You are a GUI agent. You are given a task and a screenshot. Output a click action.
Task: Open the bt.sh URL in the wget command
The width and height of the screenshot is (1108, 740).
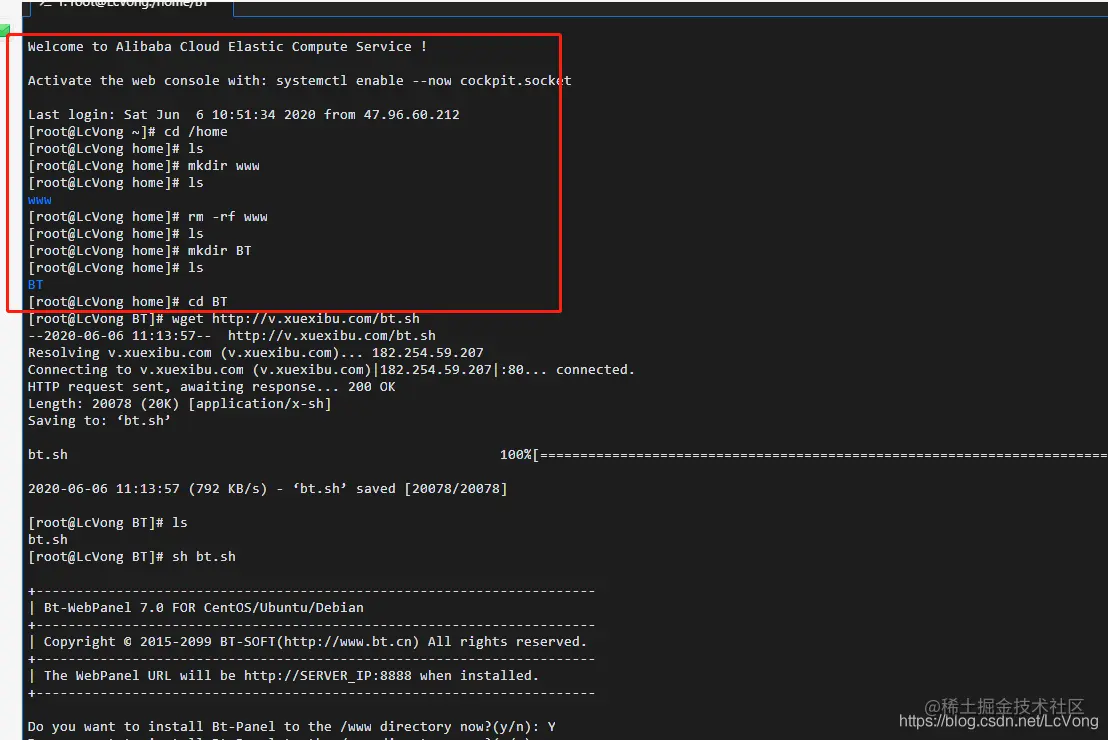pyautogui.click(x=316, y=319)
